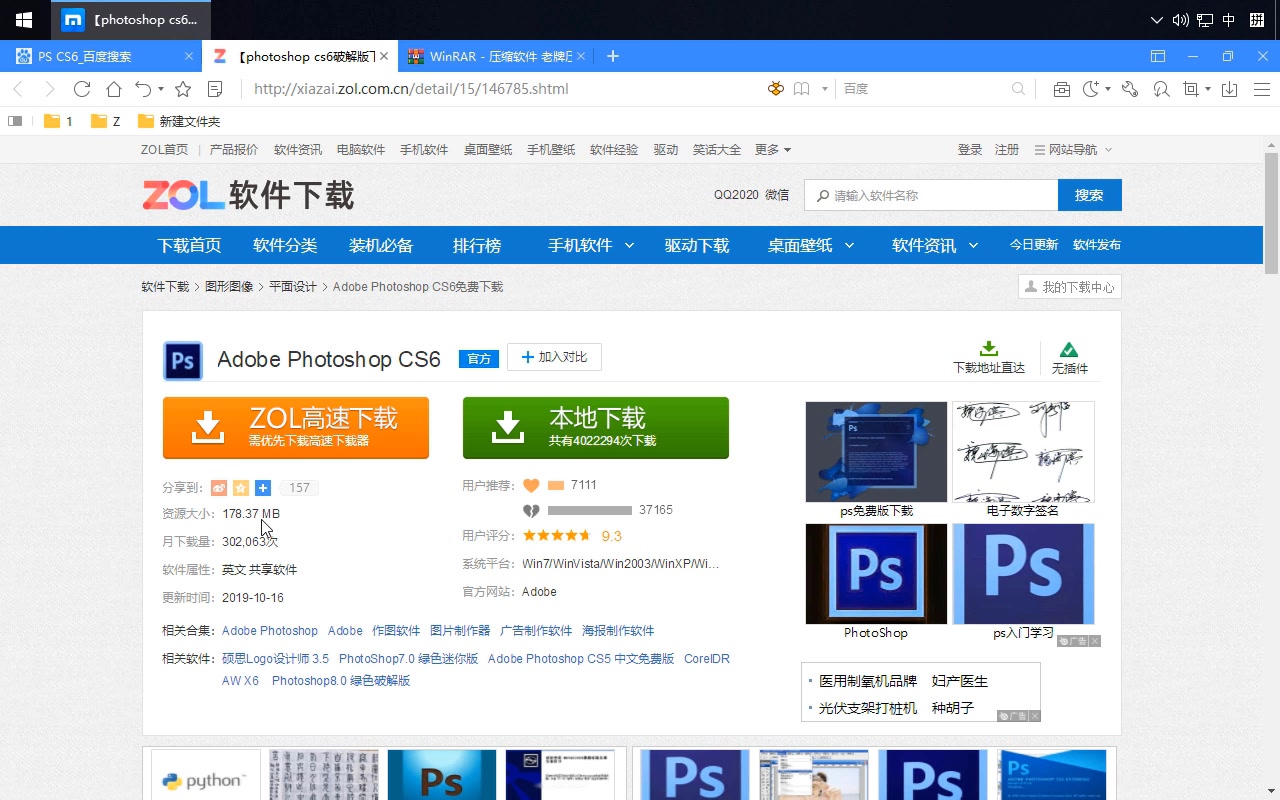Expand the screenshot options dropdown arrow
The width and height of the screenshot is (1280, 800).
1208,89
